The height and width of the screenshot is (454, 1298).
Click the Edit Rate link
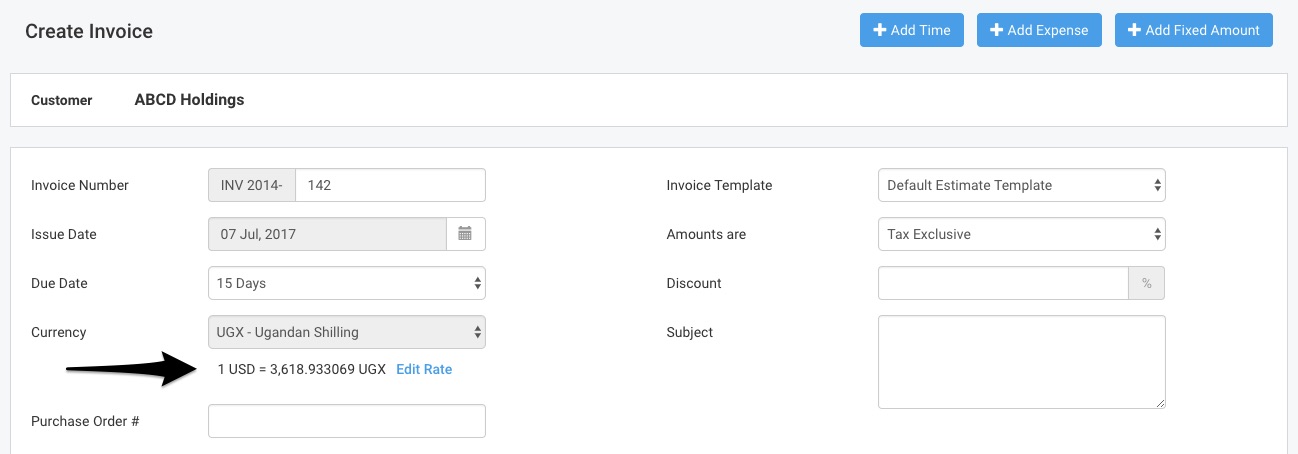pyautogui.click(x=424, y=369)
